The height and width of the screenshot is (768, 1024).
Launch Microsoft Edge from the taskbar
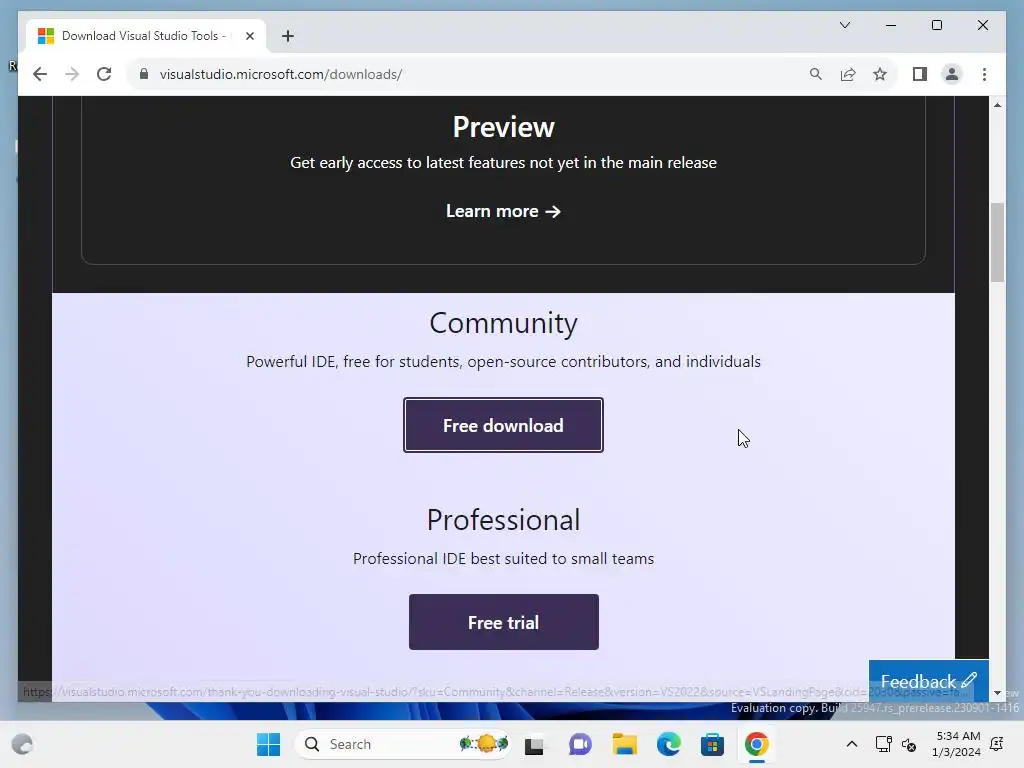668,744
